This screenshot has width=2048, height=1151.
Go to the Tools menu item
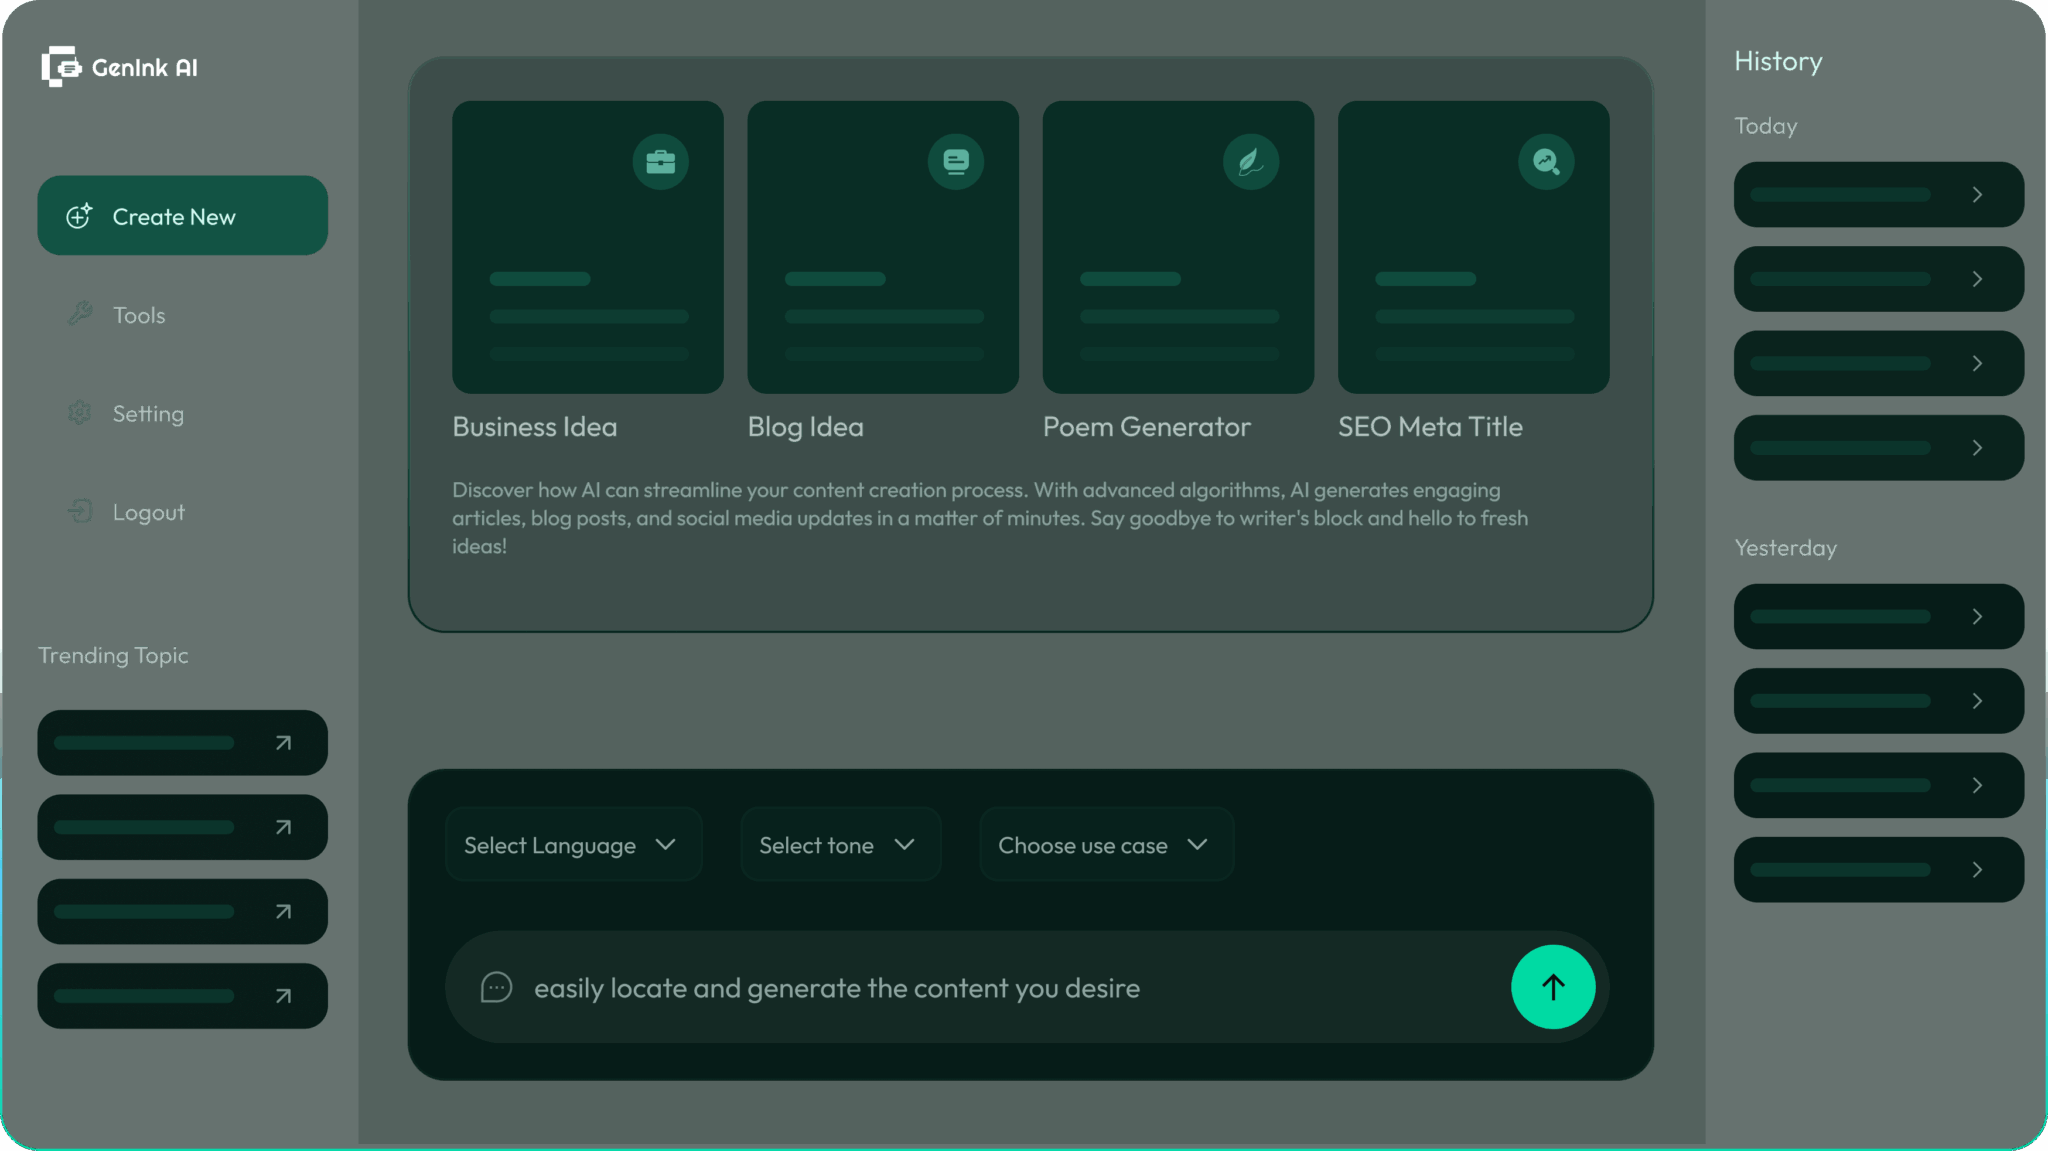(139, 316)
